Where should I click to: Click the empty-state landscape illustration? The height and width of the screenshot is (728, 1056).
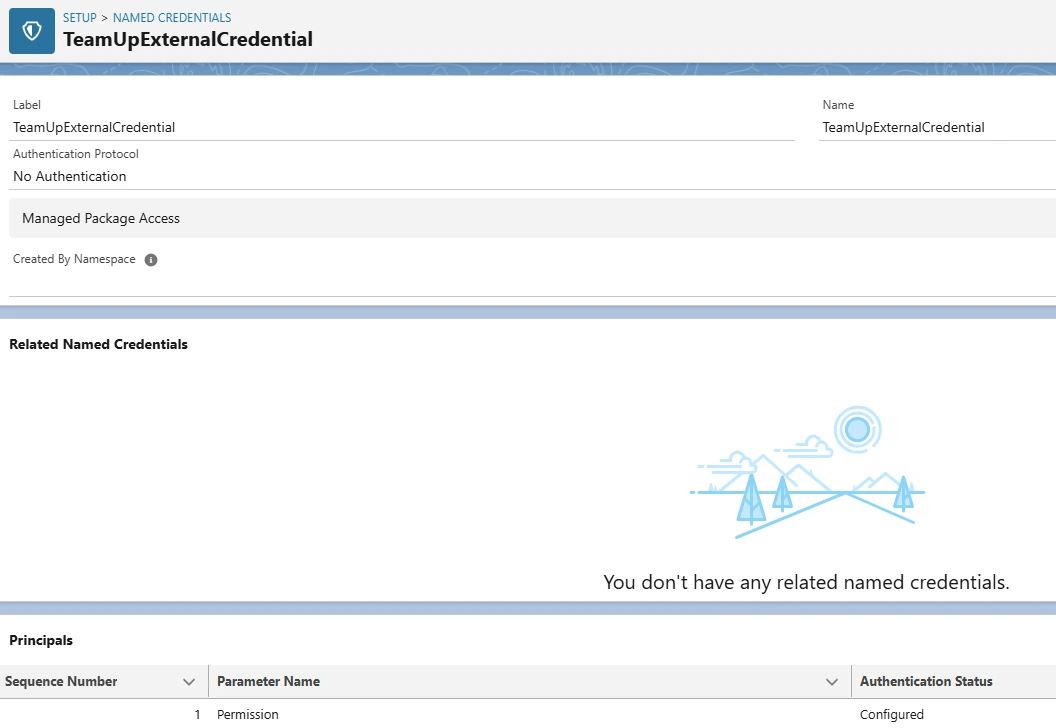806,473
